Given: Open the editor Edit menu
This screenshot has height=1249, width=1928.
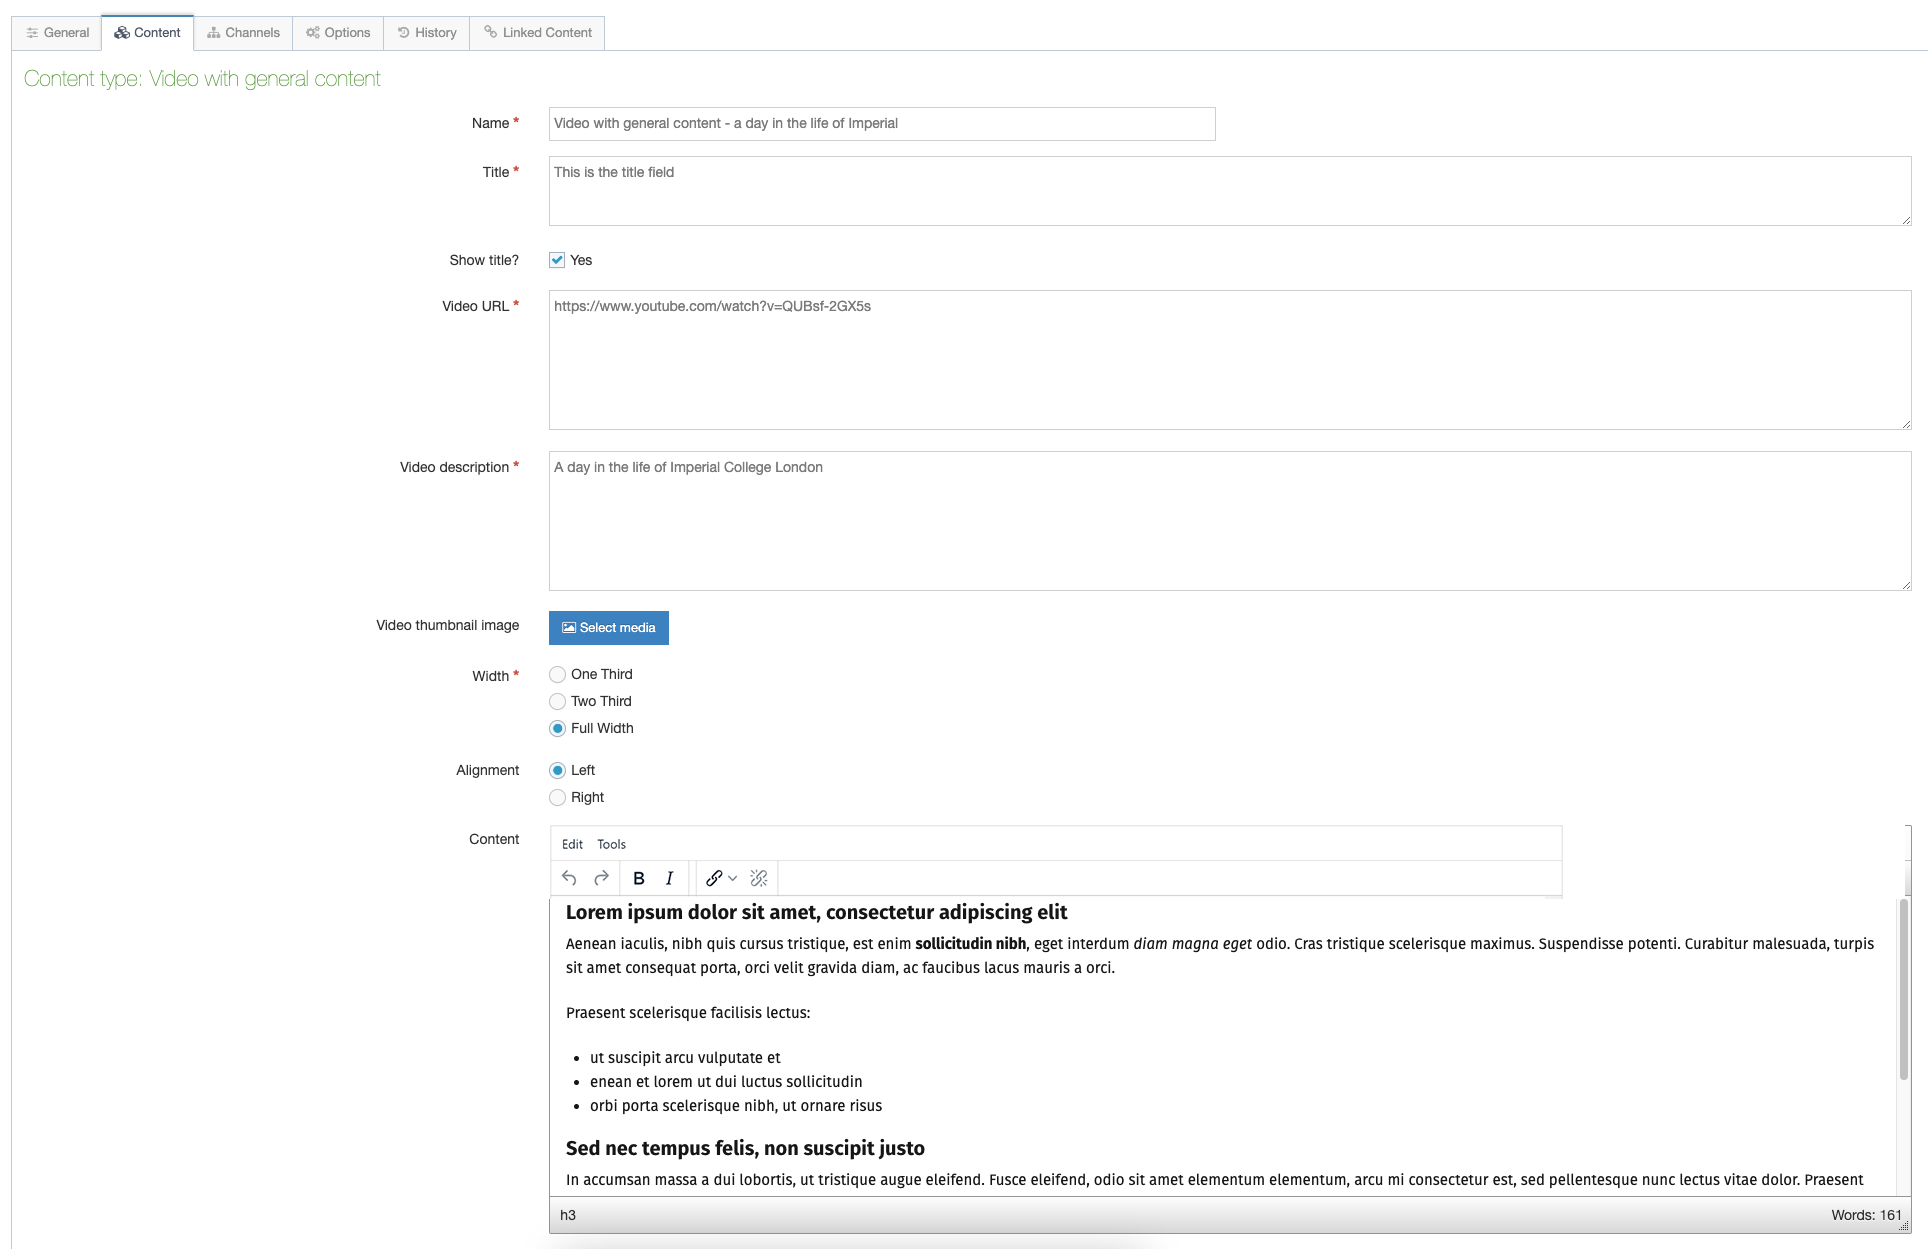Looking at the screenshot, I should coord(572,844).
